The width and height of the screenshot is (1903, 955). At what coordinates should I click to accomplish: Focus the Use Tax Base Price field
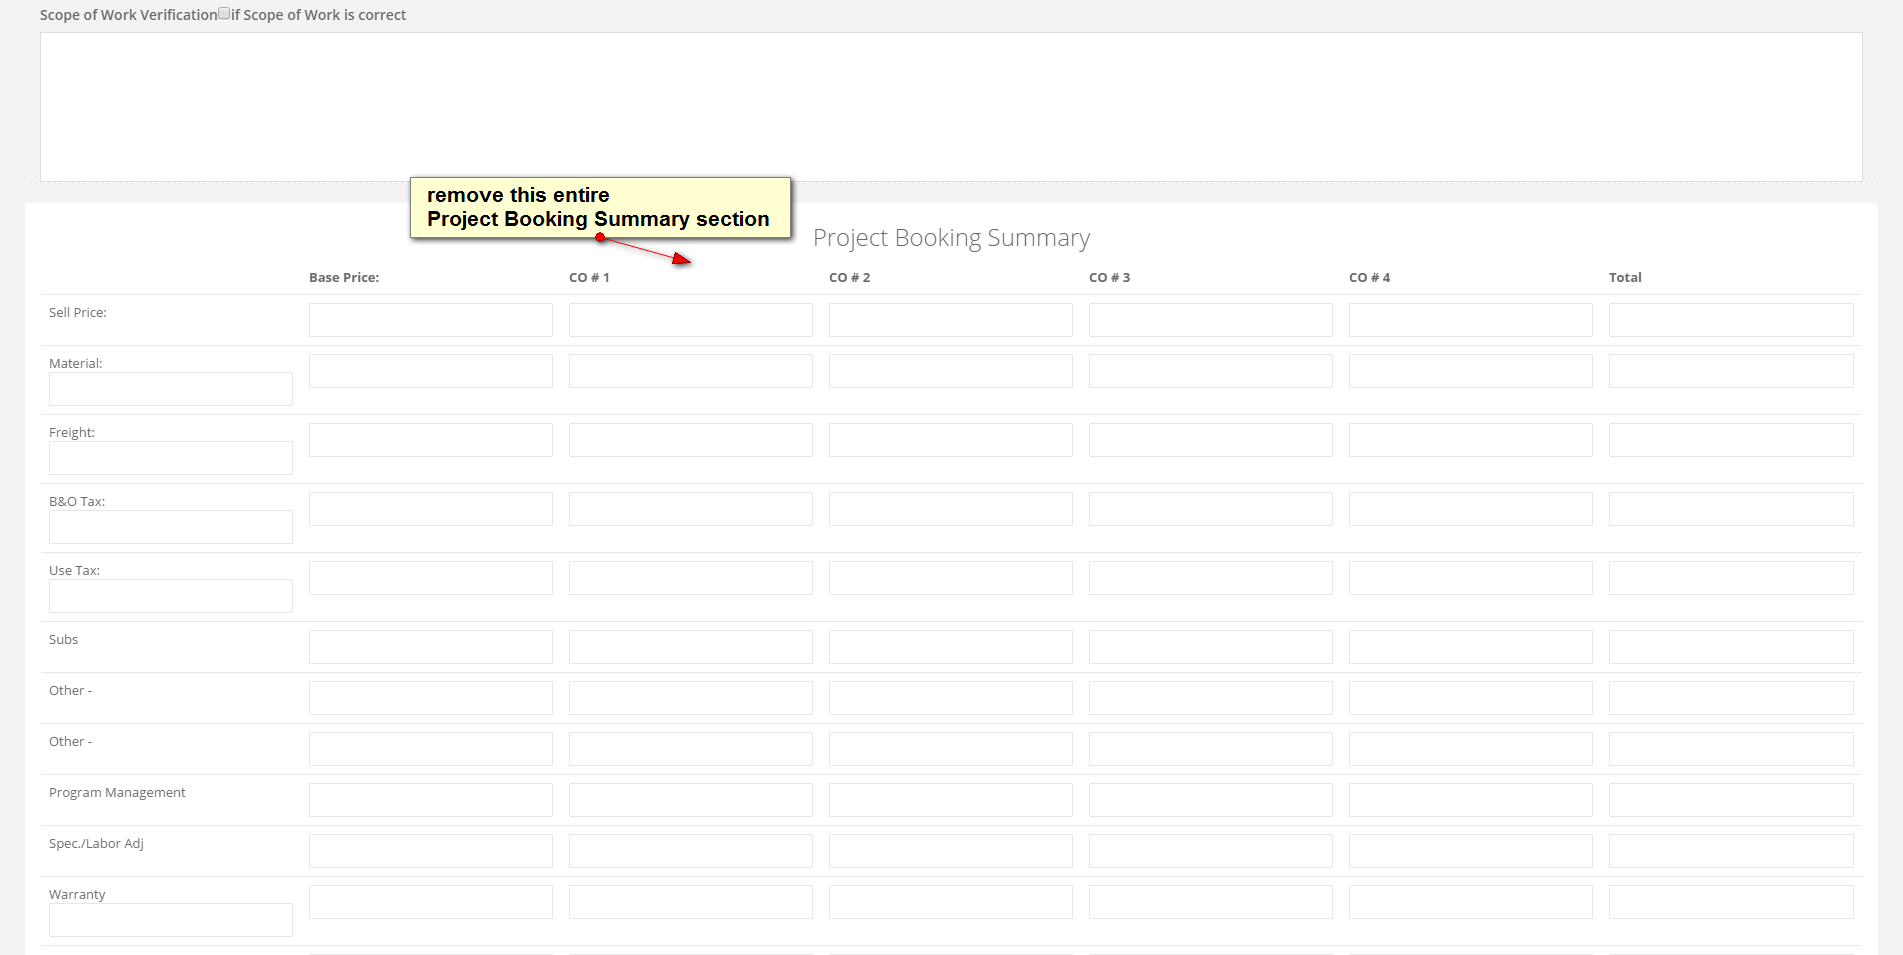[x=431, y=578]
